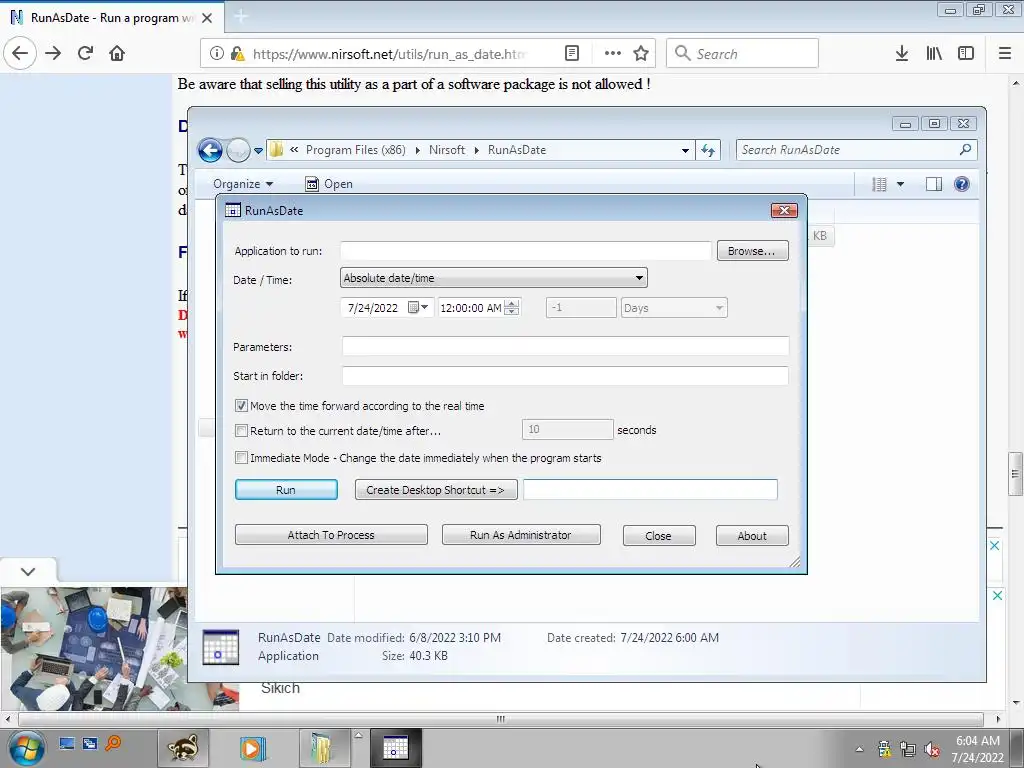Click the Parameters input field

click(x=565, y=346)
